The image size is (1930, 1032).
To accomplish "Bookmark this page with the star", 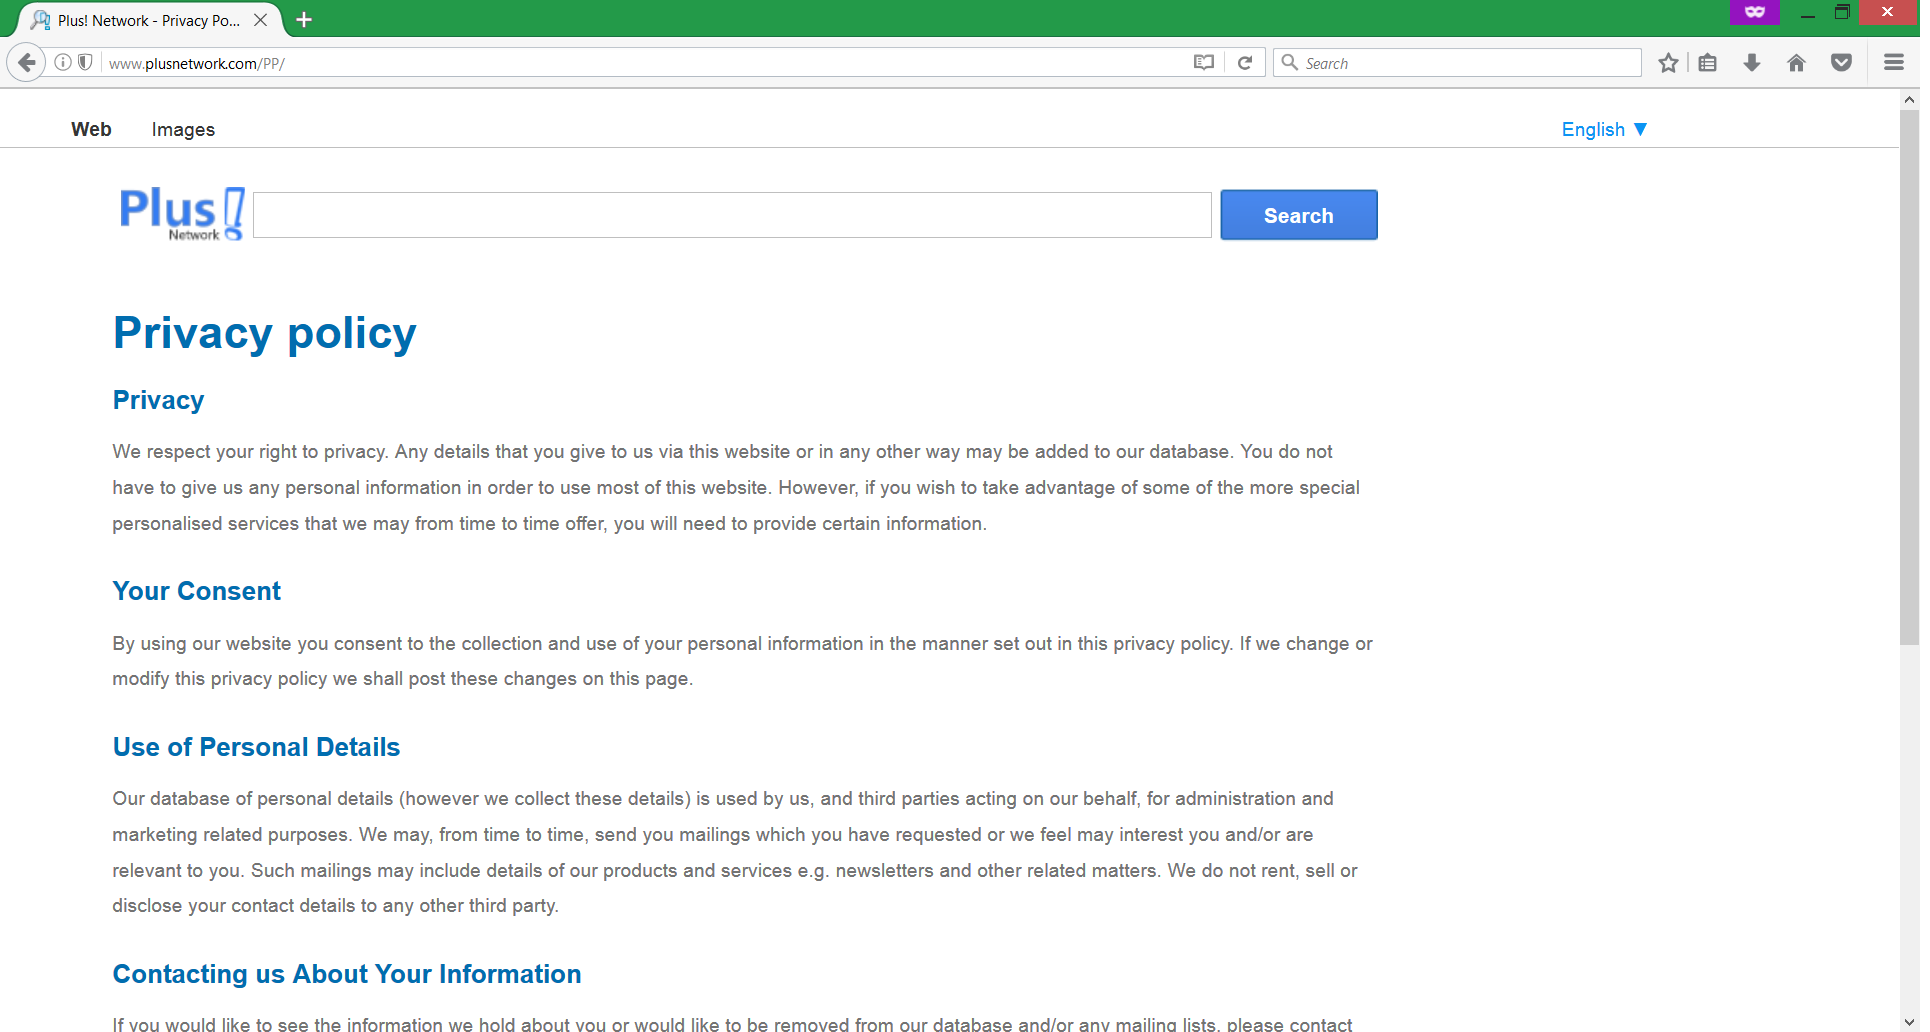I will (x=1668, y=63).
